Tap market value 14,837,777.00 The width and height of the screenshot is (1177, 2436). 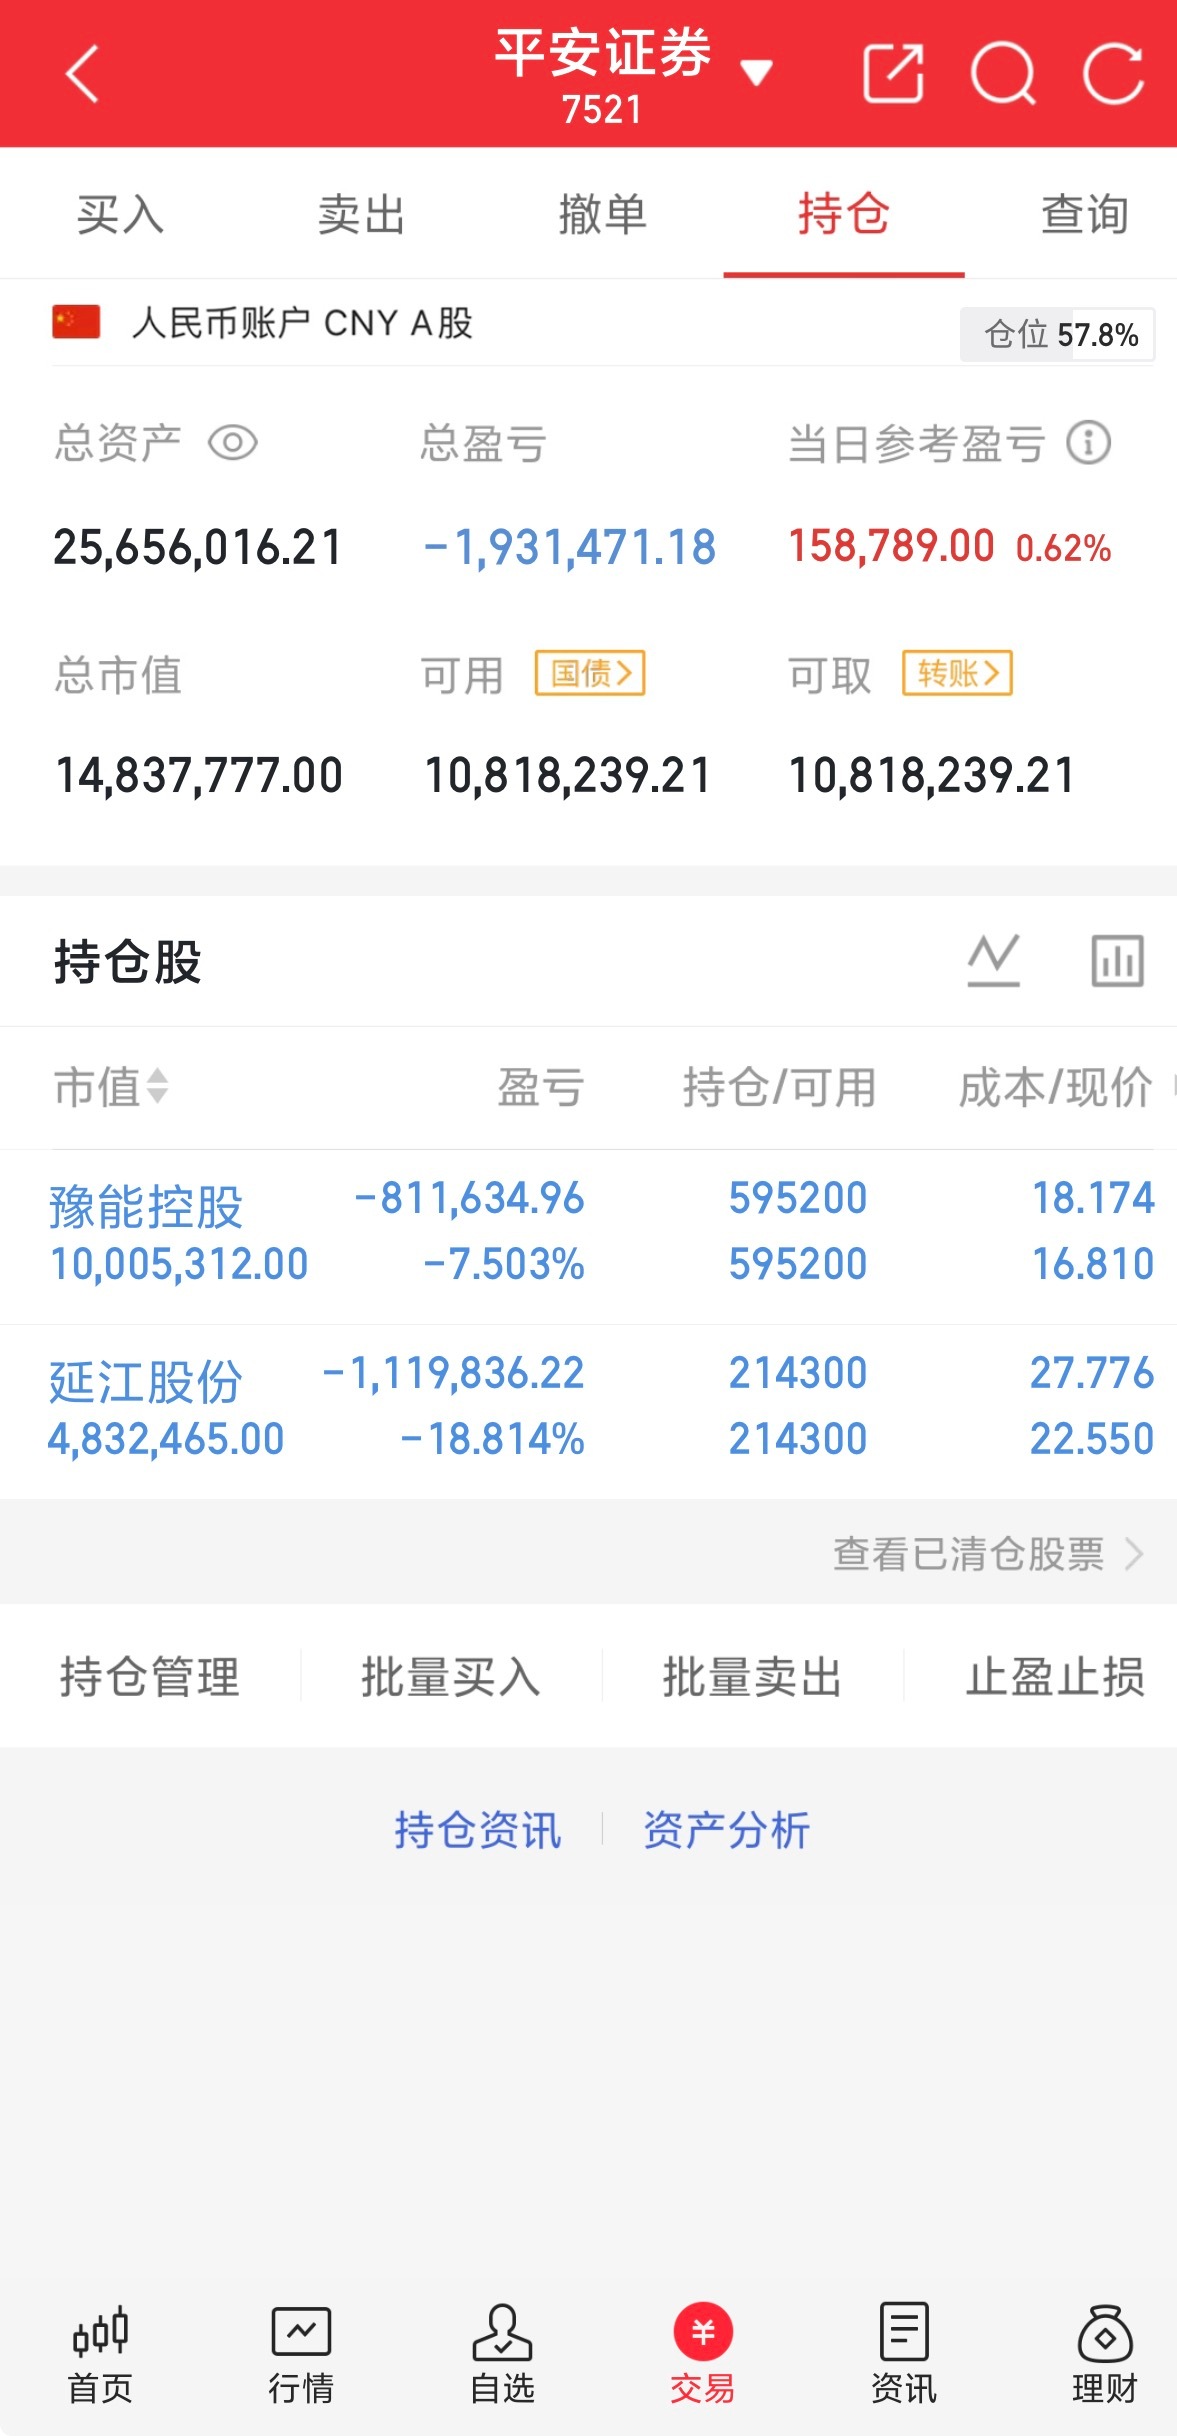point(199,775)
